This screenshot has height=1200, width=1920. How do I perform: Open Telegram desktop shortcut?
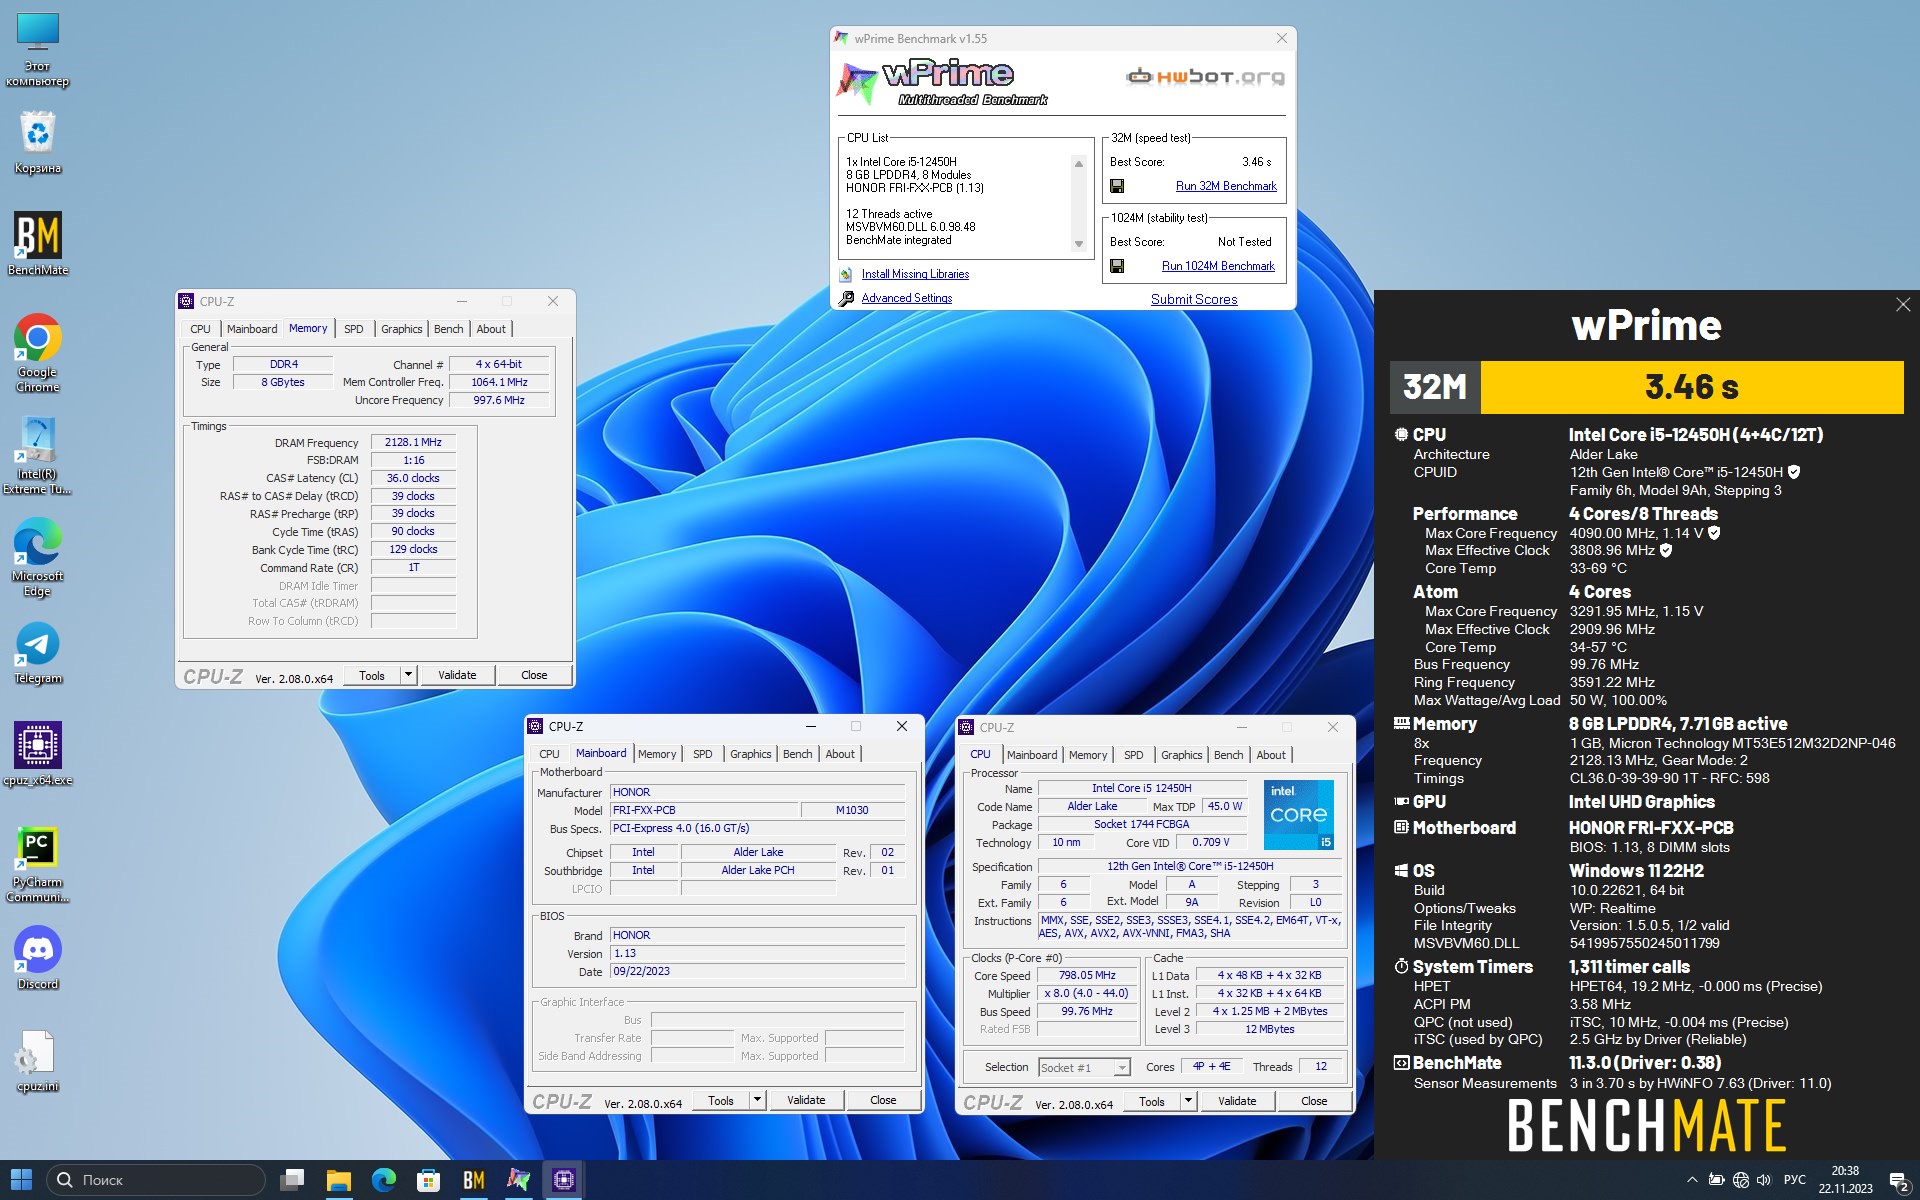pyautogui.click(x=38, y=654)
